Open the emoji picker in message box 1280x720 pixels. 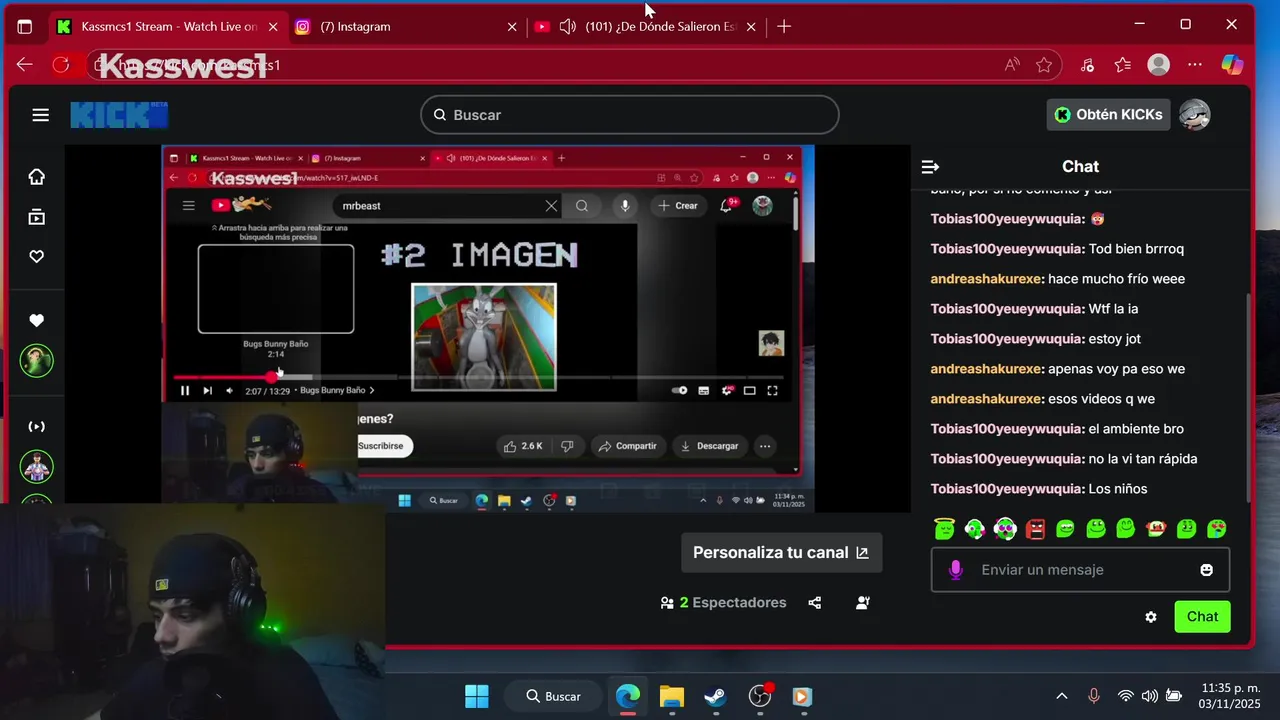[x=1207, y=570]
